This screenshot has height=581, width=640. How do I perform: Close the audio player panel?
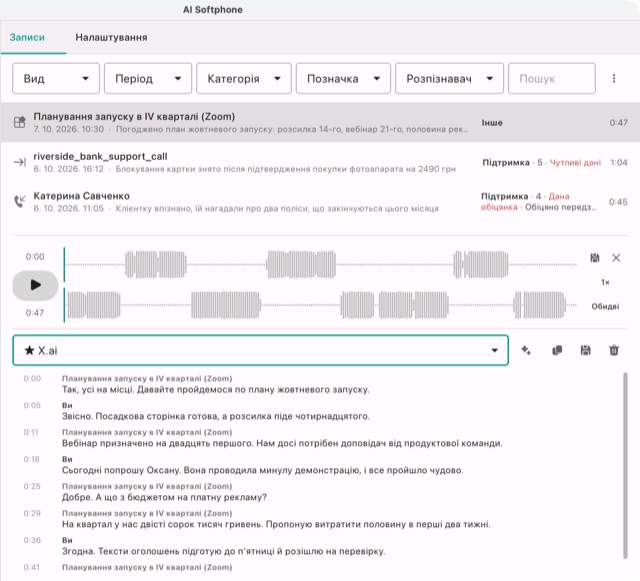616,258
